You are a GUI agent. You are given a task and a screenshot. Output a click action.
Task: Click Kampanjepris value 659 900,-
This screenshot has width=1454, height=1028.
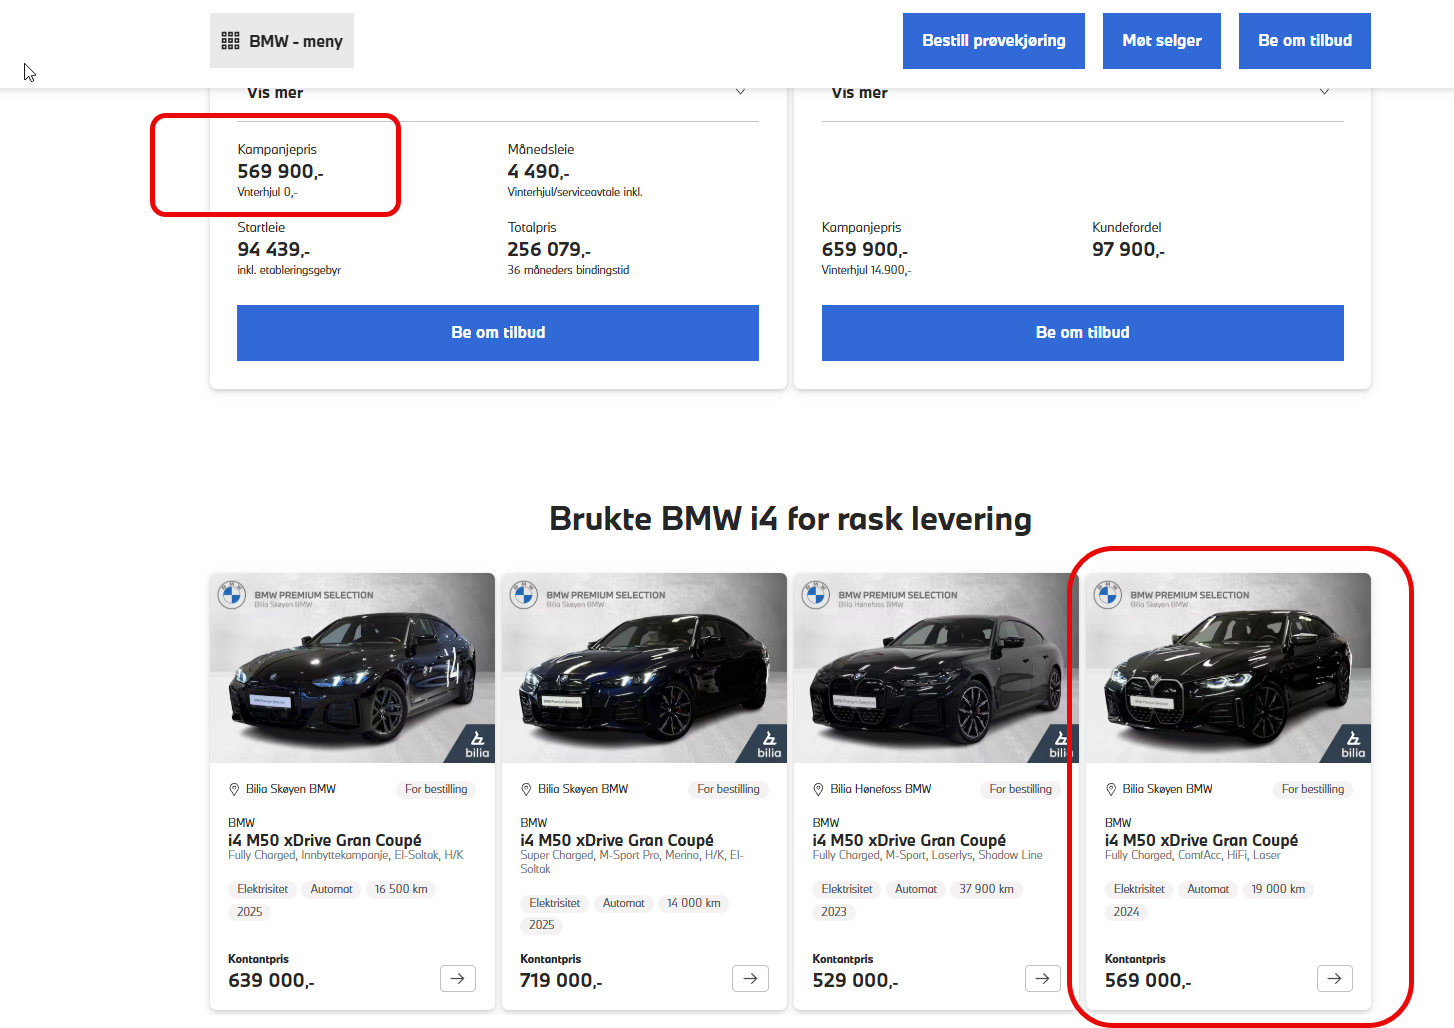865,249
